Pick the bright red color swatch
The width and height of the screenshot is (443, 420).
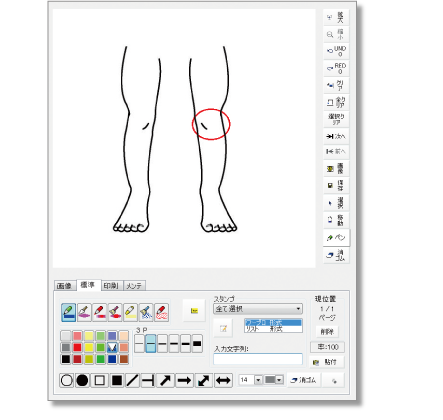pyautogui.click(x=77, y=348)
